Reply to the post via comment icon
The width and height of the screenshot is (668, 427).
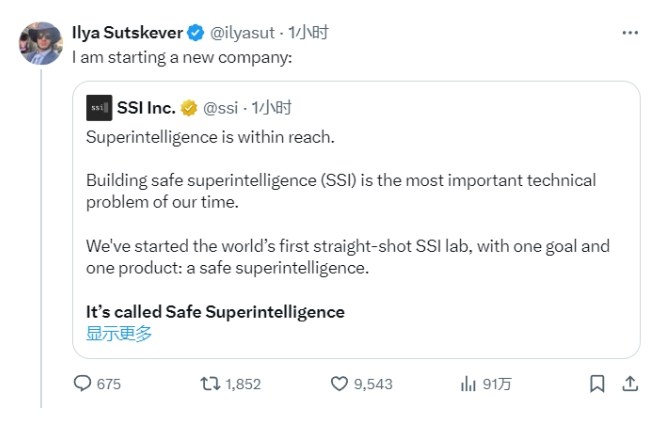[84, 384]
